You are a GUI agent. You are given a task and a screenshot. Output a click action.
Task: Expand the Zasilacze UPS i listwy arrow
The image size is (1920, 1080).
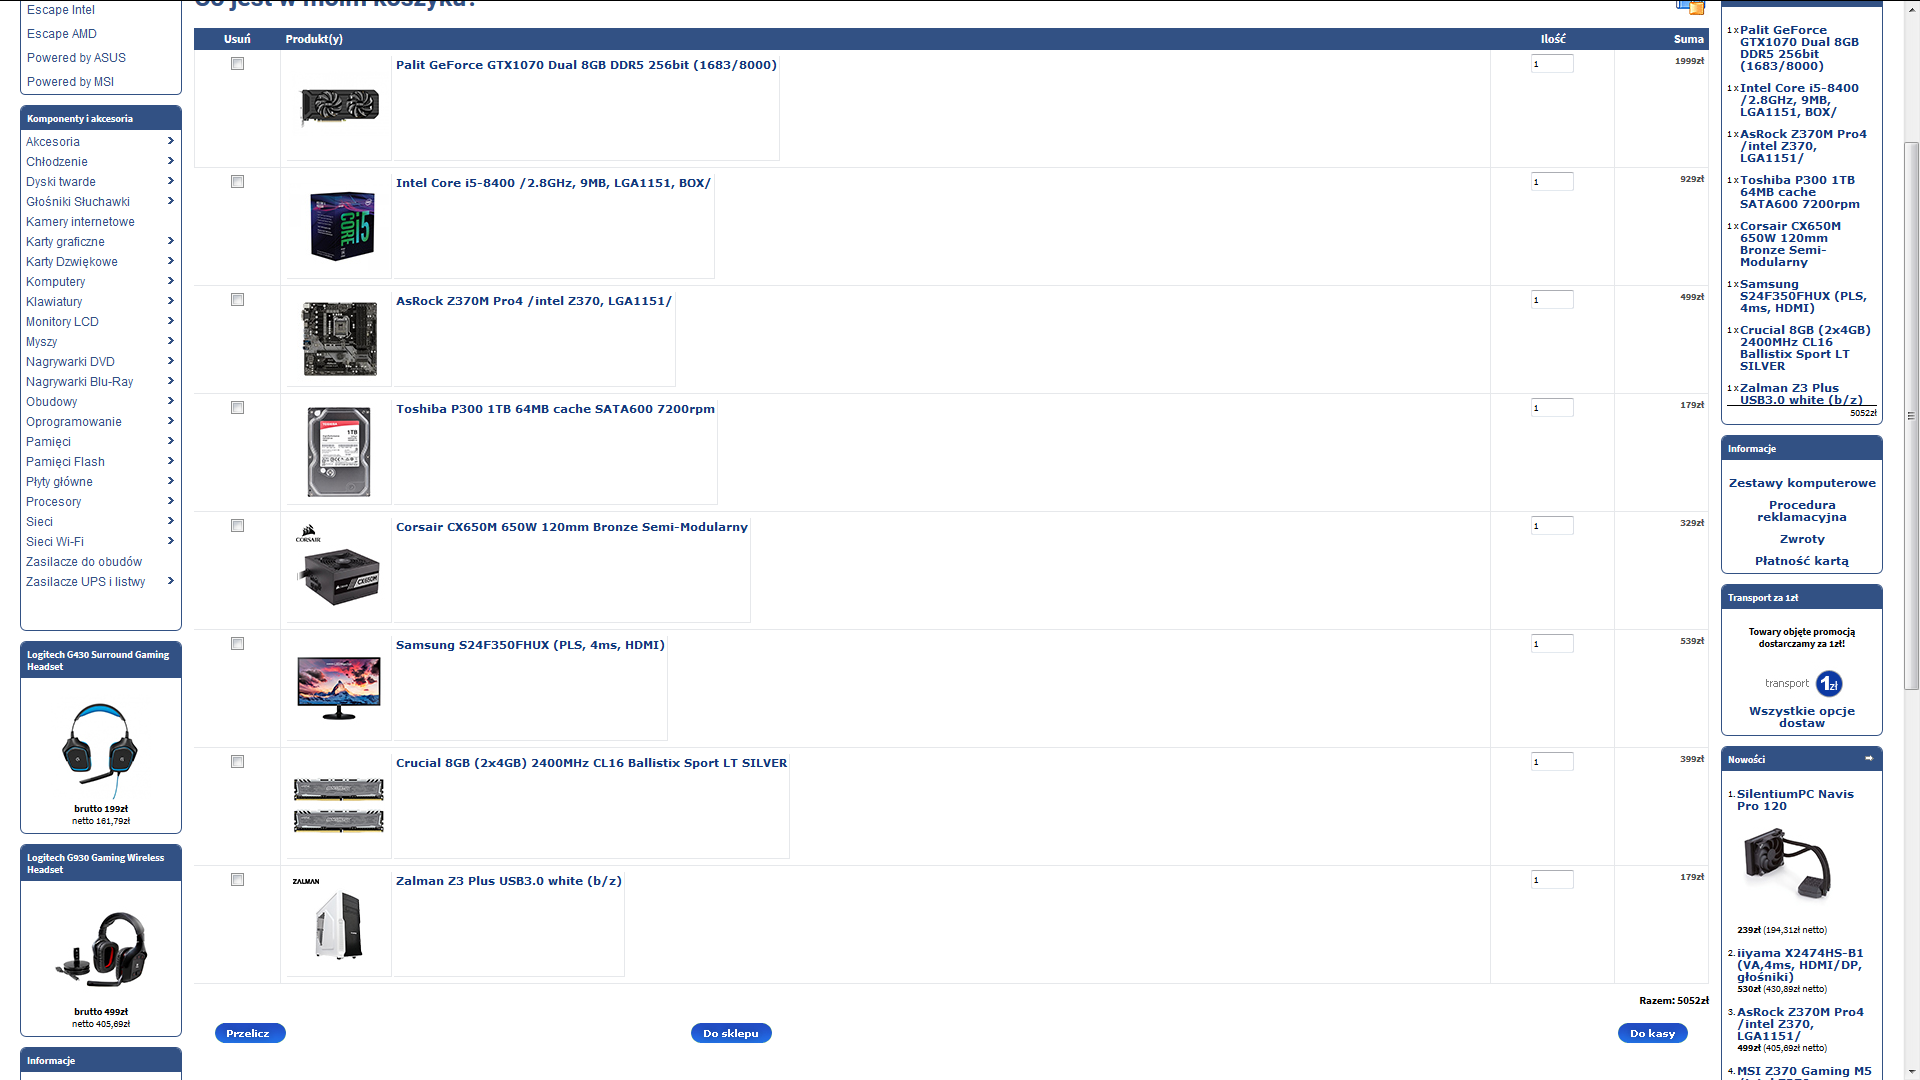171,581
